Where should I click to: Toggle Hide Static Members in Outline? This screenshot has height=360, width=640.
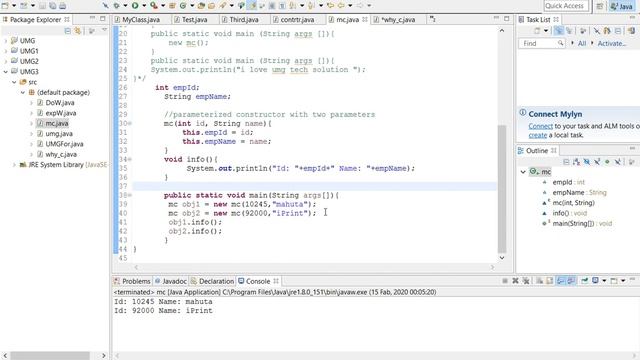tap(597, 162)
